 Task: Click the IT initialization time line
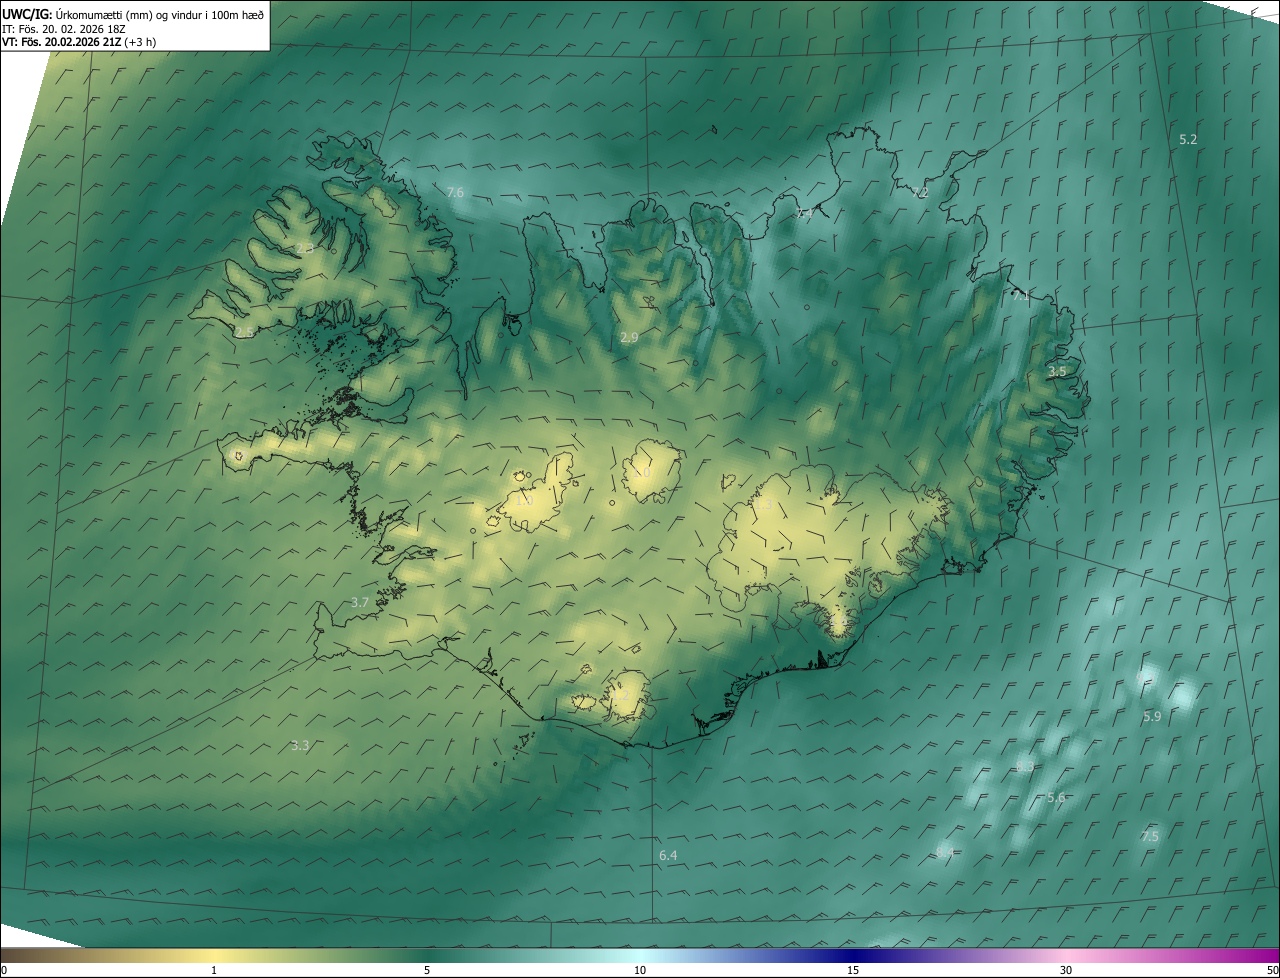[63, 28]
